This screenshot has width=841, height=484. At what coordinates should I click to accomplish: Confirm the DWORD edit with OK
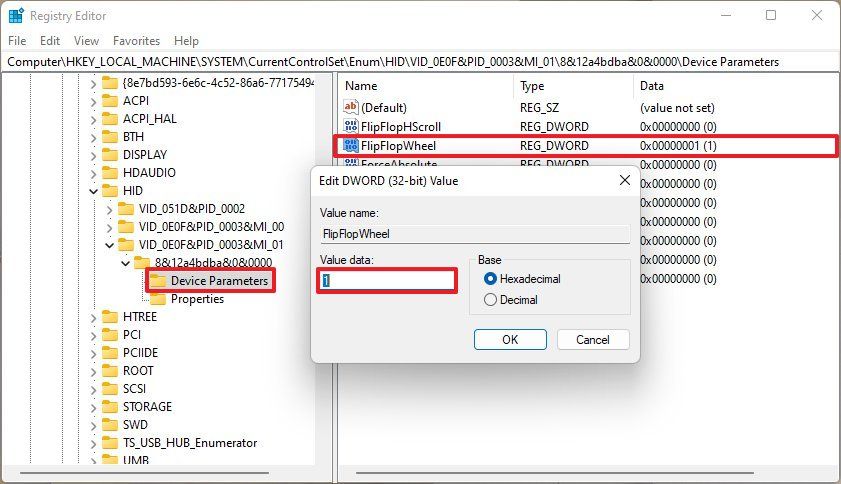tap(510, 340)
